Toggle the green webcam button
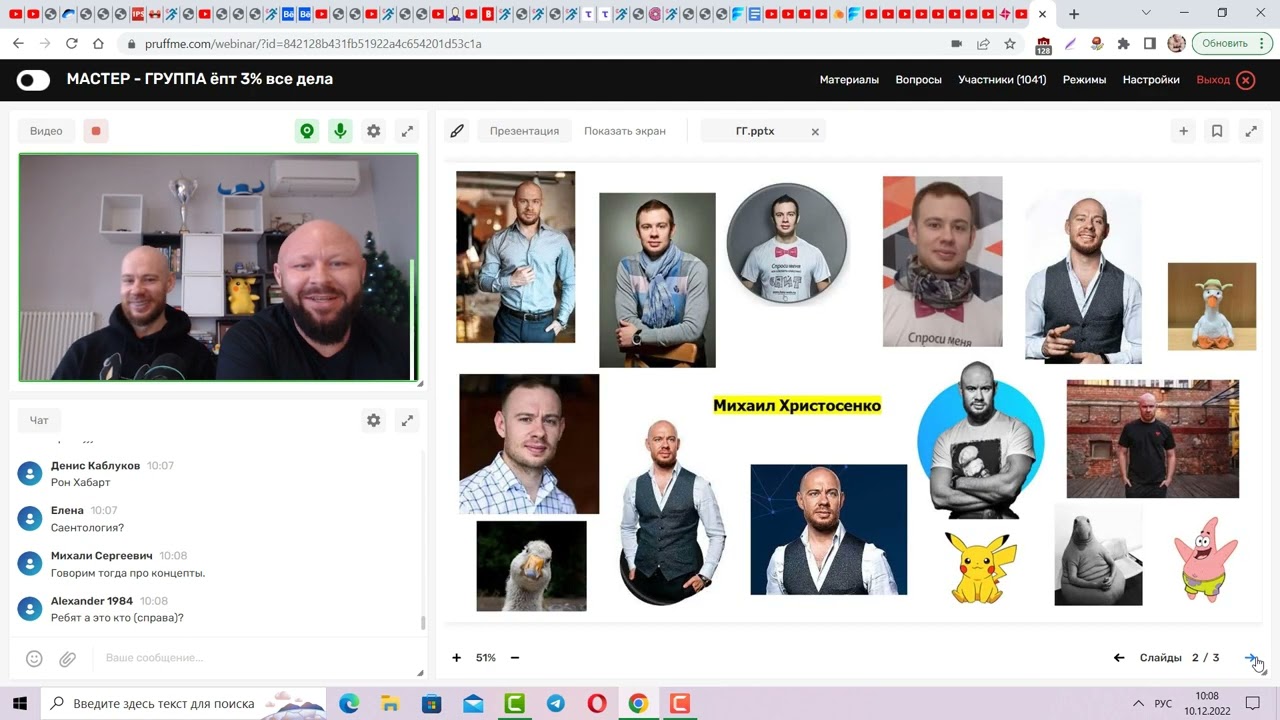The height and width of the screenshot is (720, 1280). 307,131
